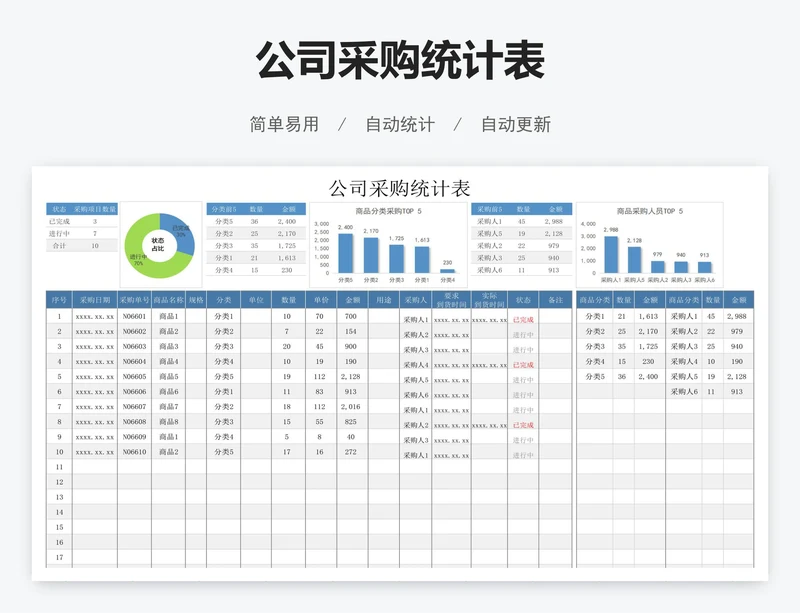Click the 规格 column header
The image size is (800, 613).
coord(196,300)
